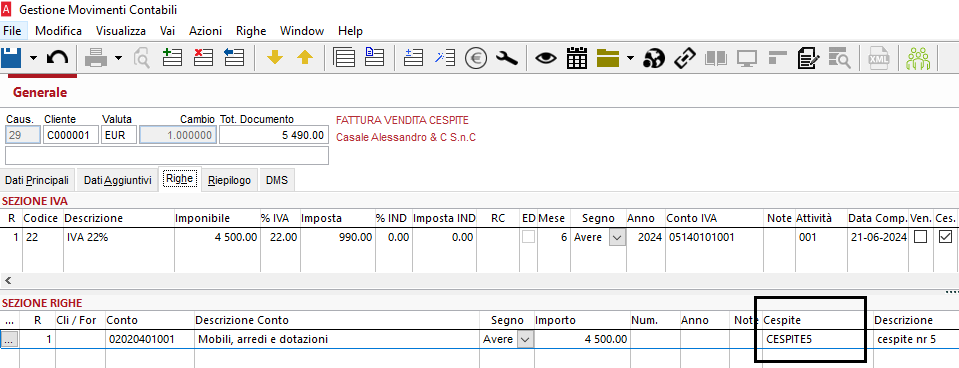Click the print preview magnifier icon
This screenshot has height=368, width=959.
click(142, 58)
